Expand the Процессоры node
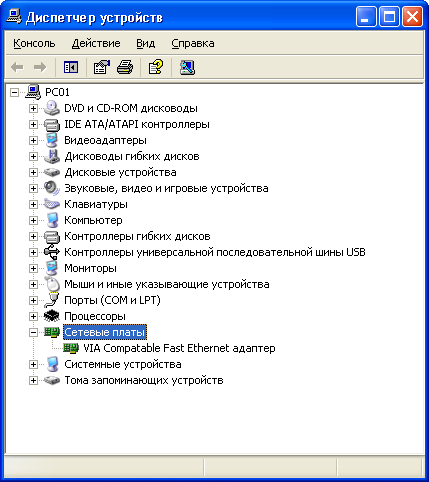Image resolution: width=429 pixels, height=482 pixels. pyautogui.click(x=33, y=316)
